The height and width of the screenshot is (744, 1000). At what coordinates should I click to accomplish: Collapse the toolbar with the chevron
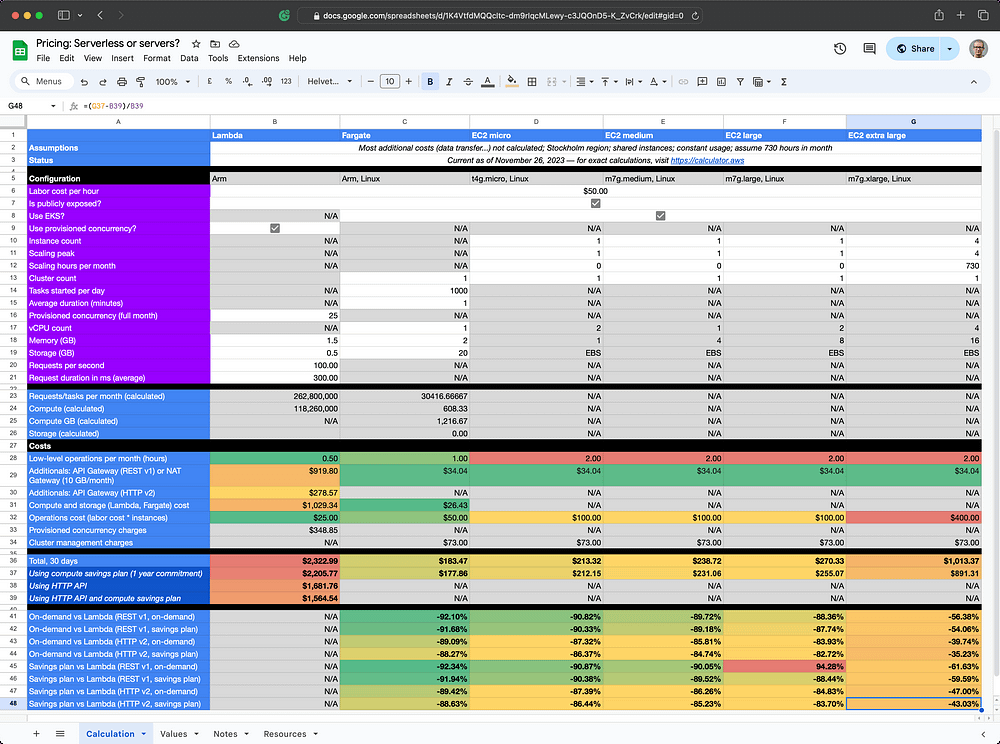pyautogui.click(x=974, y=82)
